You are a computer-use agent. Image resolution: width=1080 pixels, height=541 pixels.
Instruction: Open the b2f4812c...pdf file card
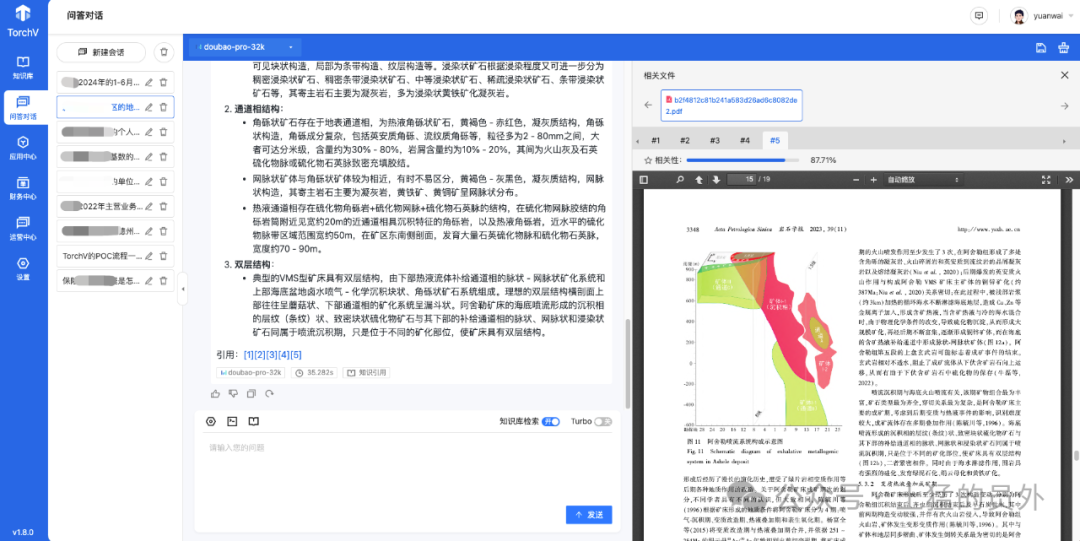coord(731,105)
